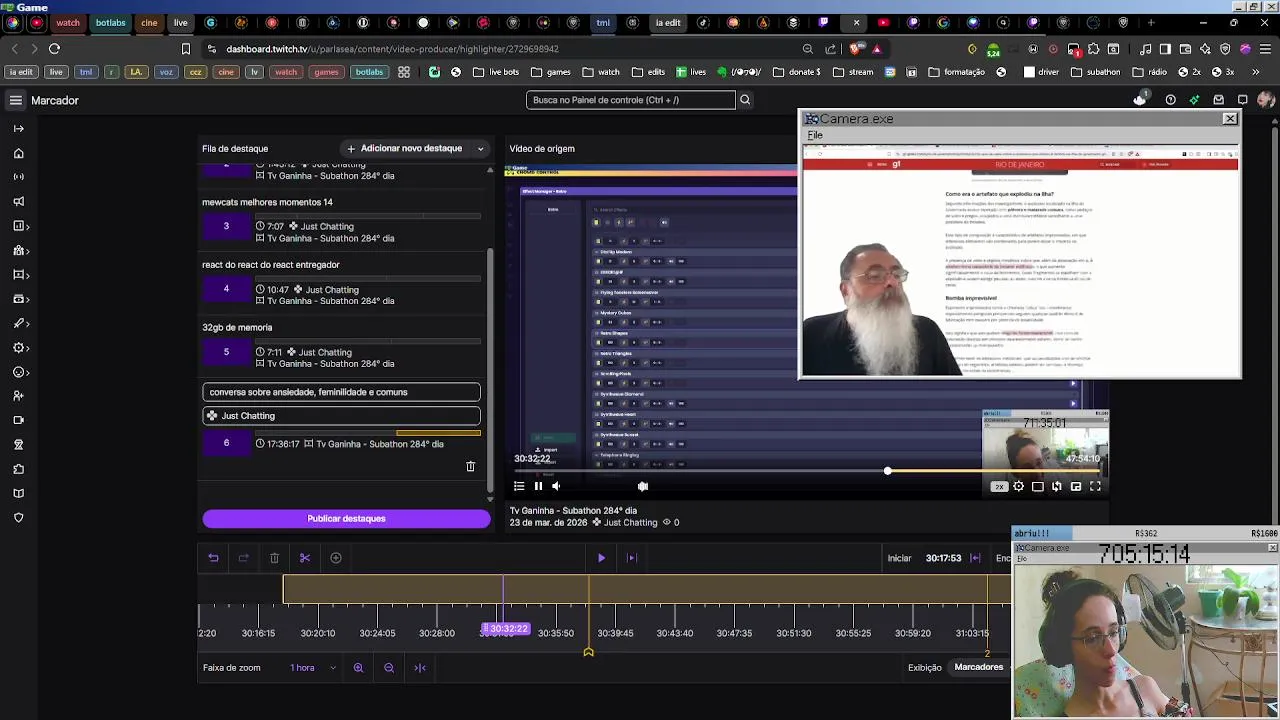Open the 'stream' bookmark folder
1280x720 pixels.
pyautogui.click(x=852, y=72)
